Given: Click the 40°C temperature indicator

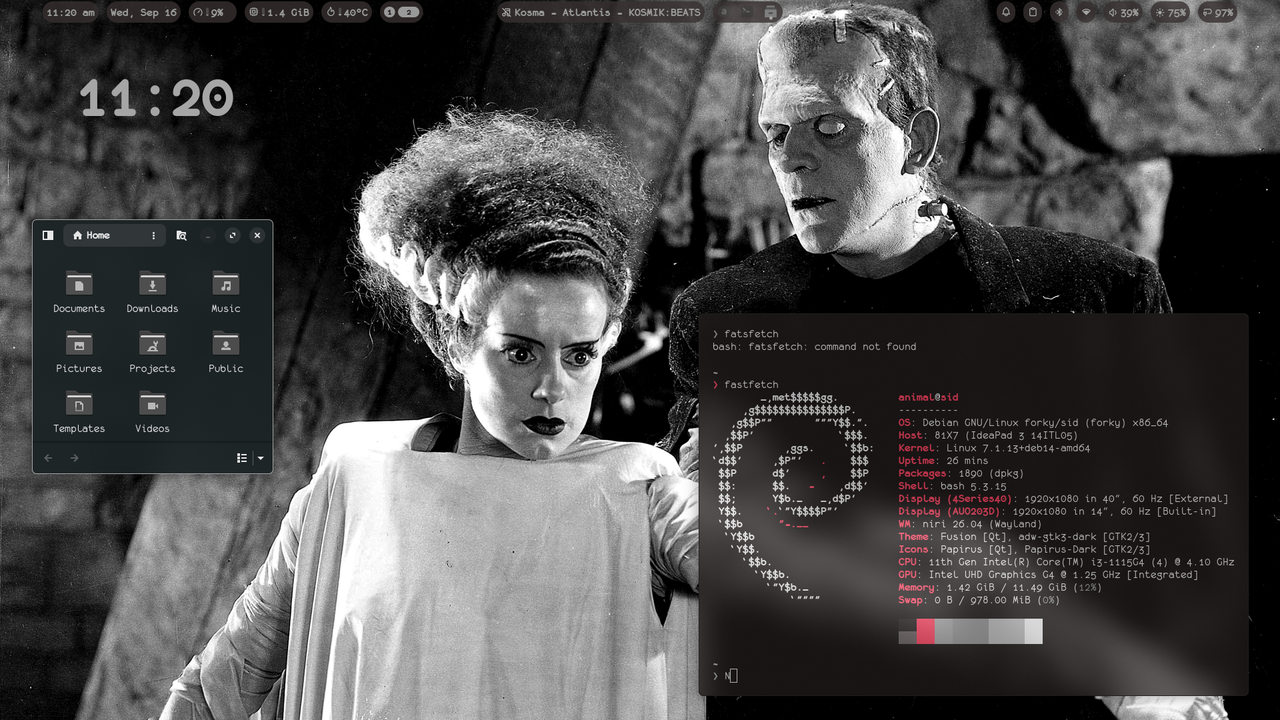Looking at the screenshot, I should pyautogui.click(x=348, y=12).
